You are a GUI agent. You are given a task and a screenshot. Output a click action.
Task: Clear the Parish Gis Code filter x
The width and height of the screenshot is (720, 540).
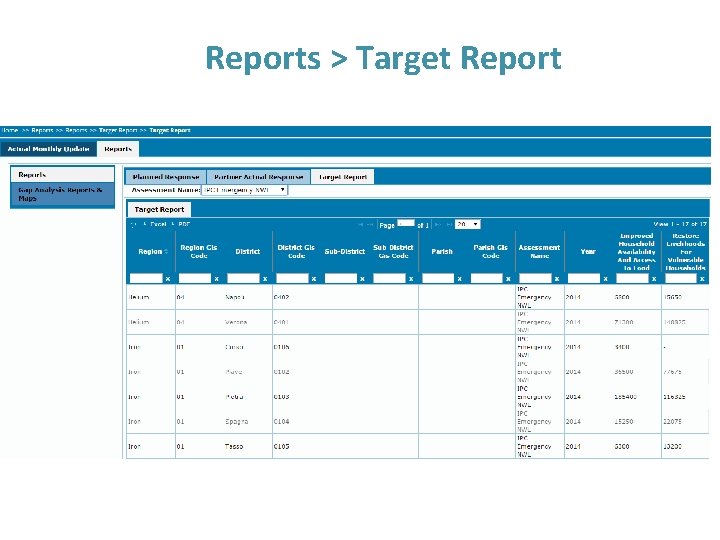coord(508,279)
